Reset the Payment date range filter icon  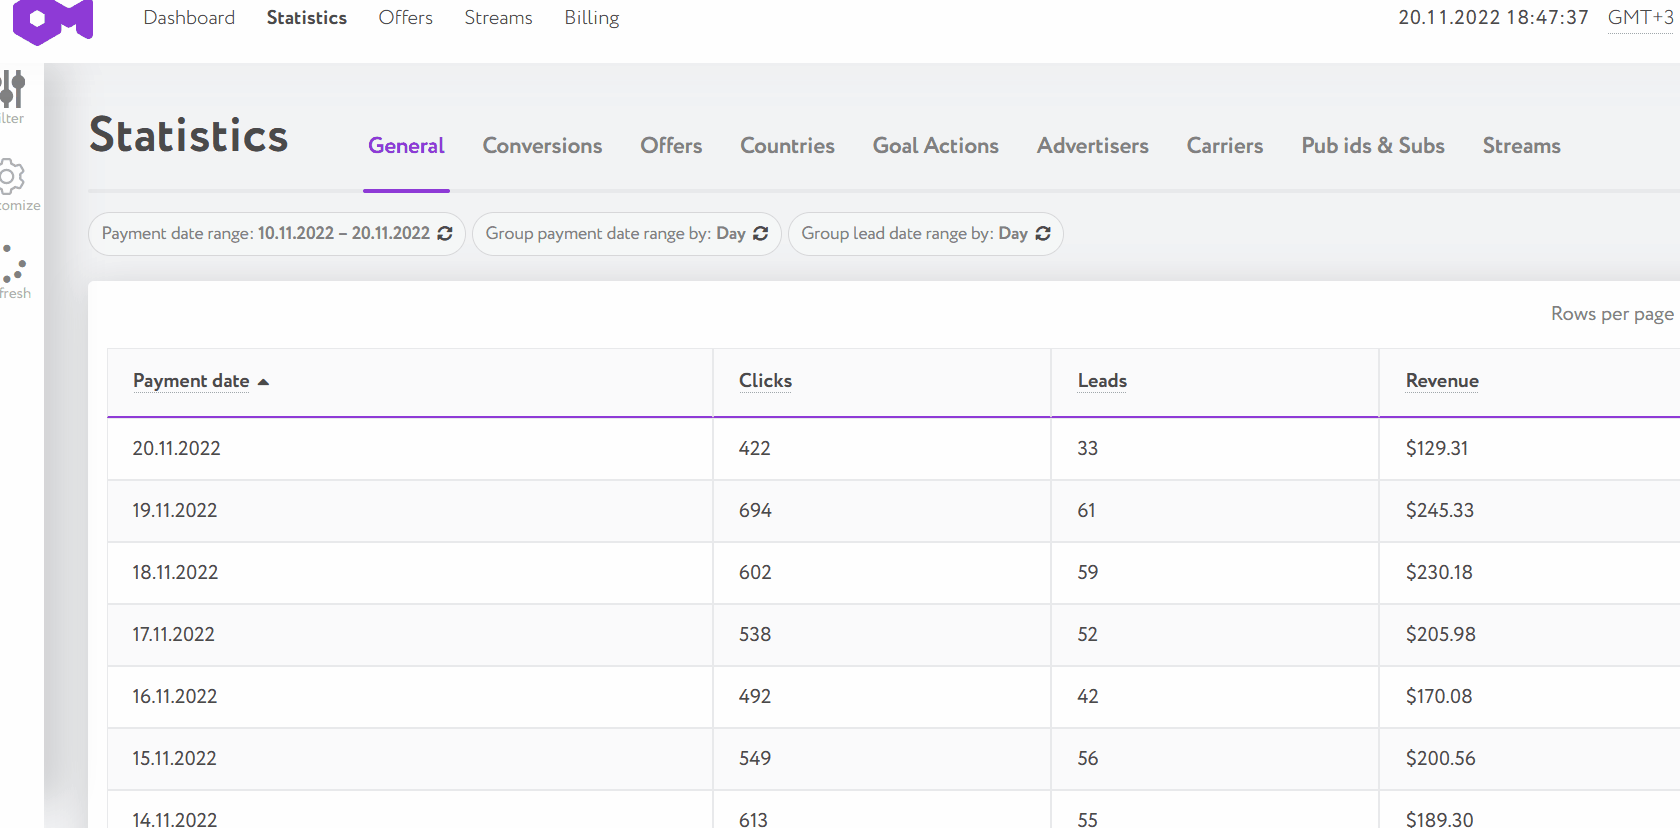pos(445,234)
